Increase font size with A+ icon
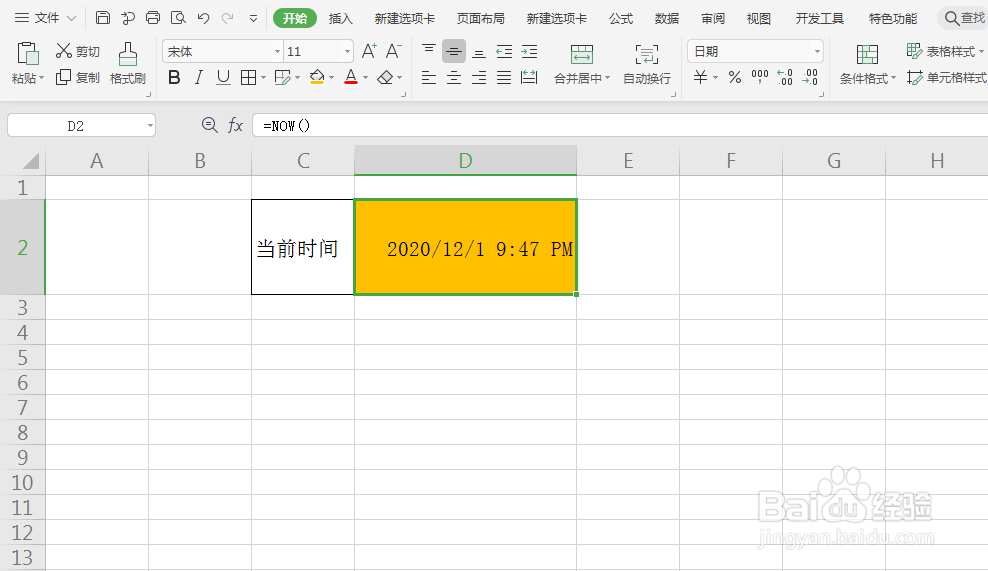The image size is (988, 571). click(369, 51)
